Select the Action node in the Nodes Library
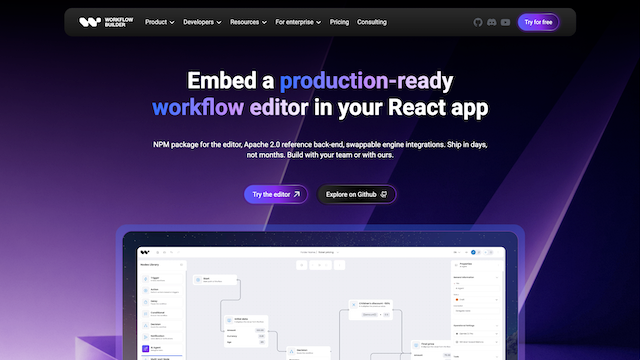The width and height of the screenshot is (640, 360). (x=162, y=291)
